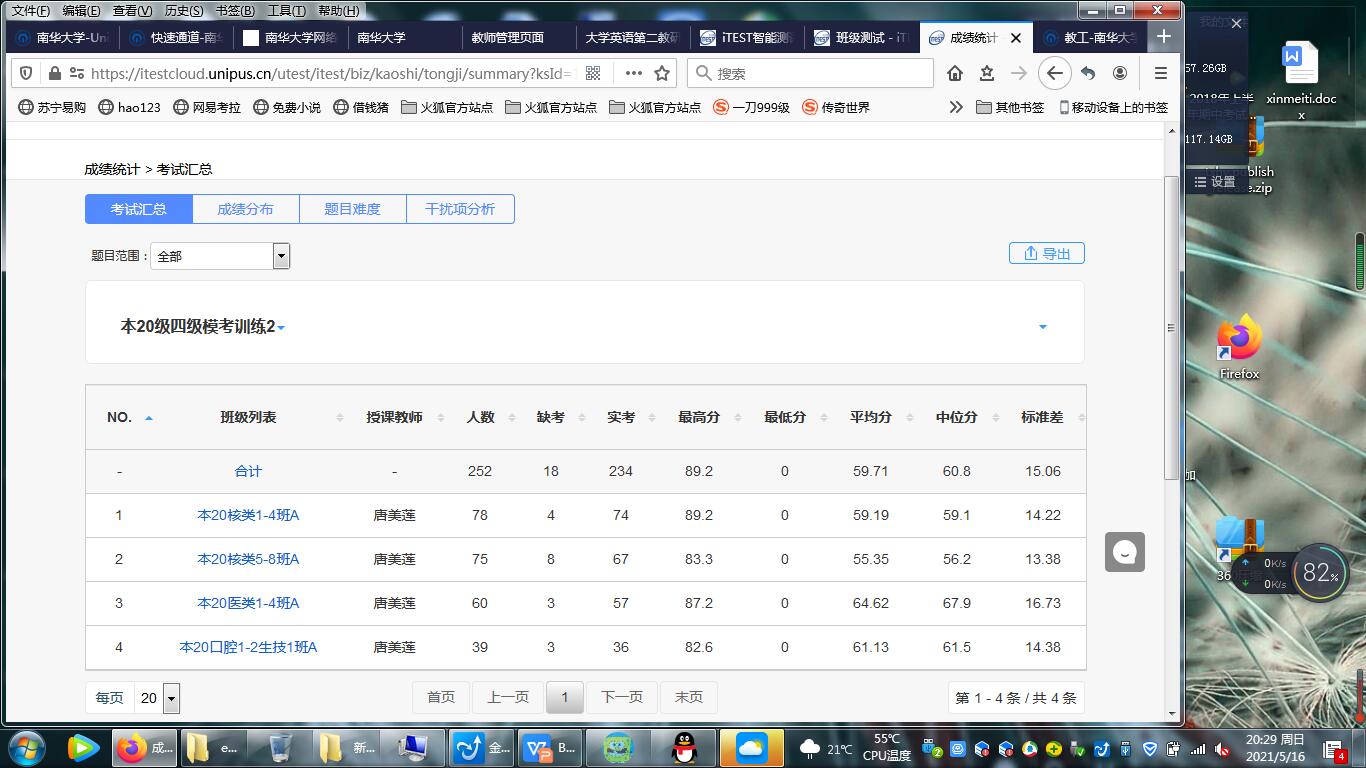Open the 本20医类1-4班A class link
1366x768 pixels.
[x=248, y=603]
